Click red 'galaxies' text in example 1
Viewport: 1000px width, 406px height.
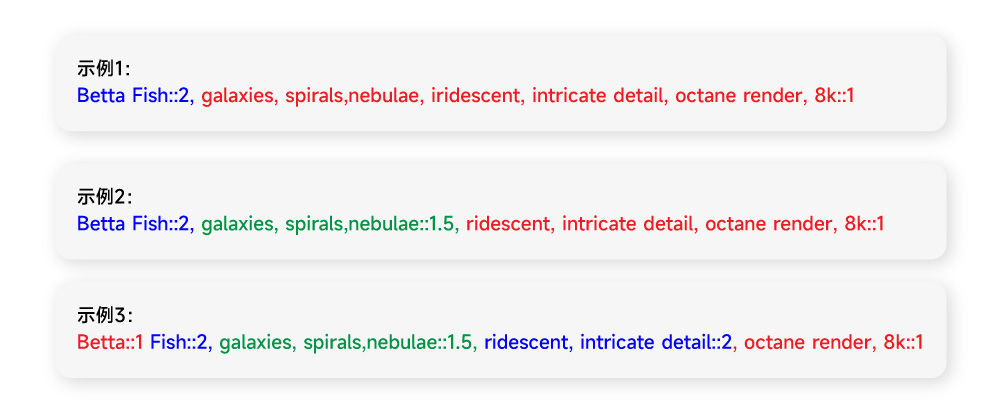[239, 96]
